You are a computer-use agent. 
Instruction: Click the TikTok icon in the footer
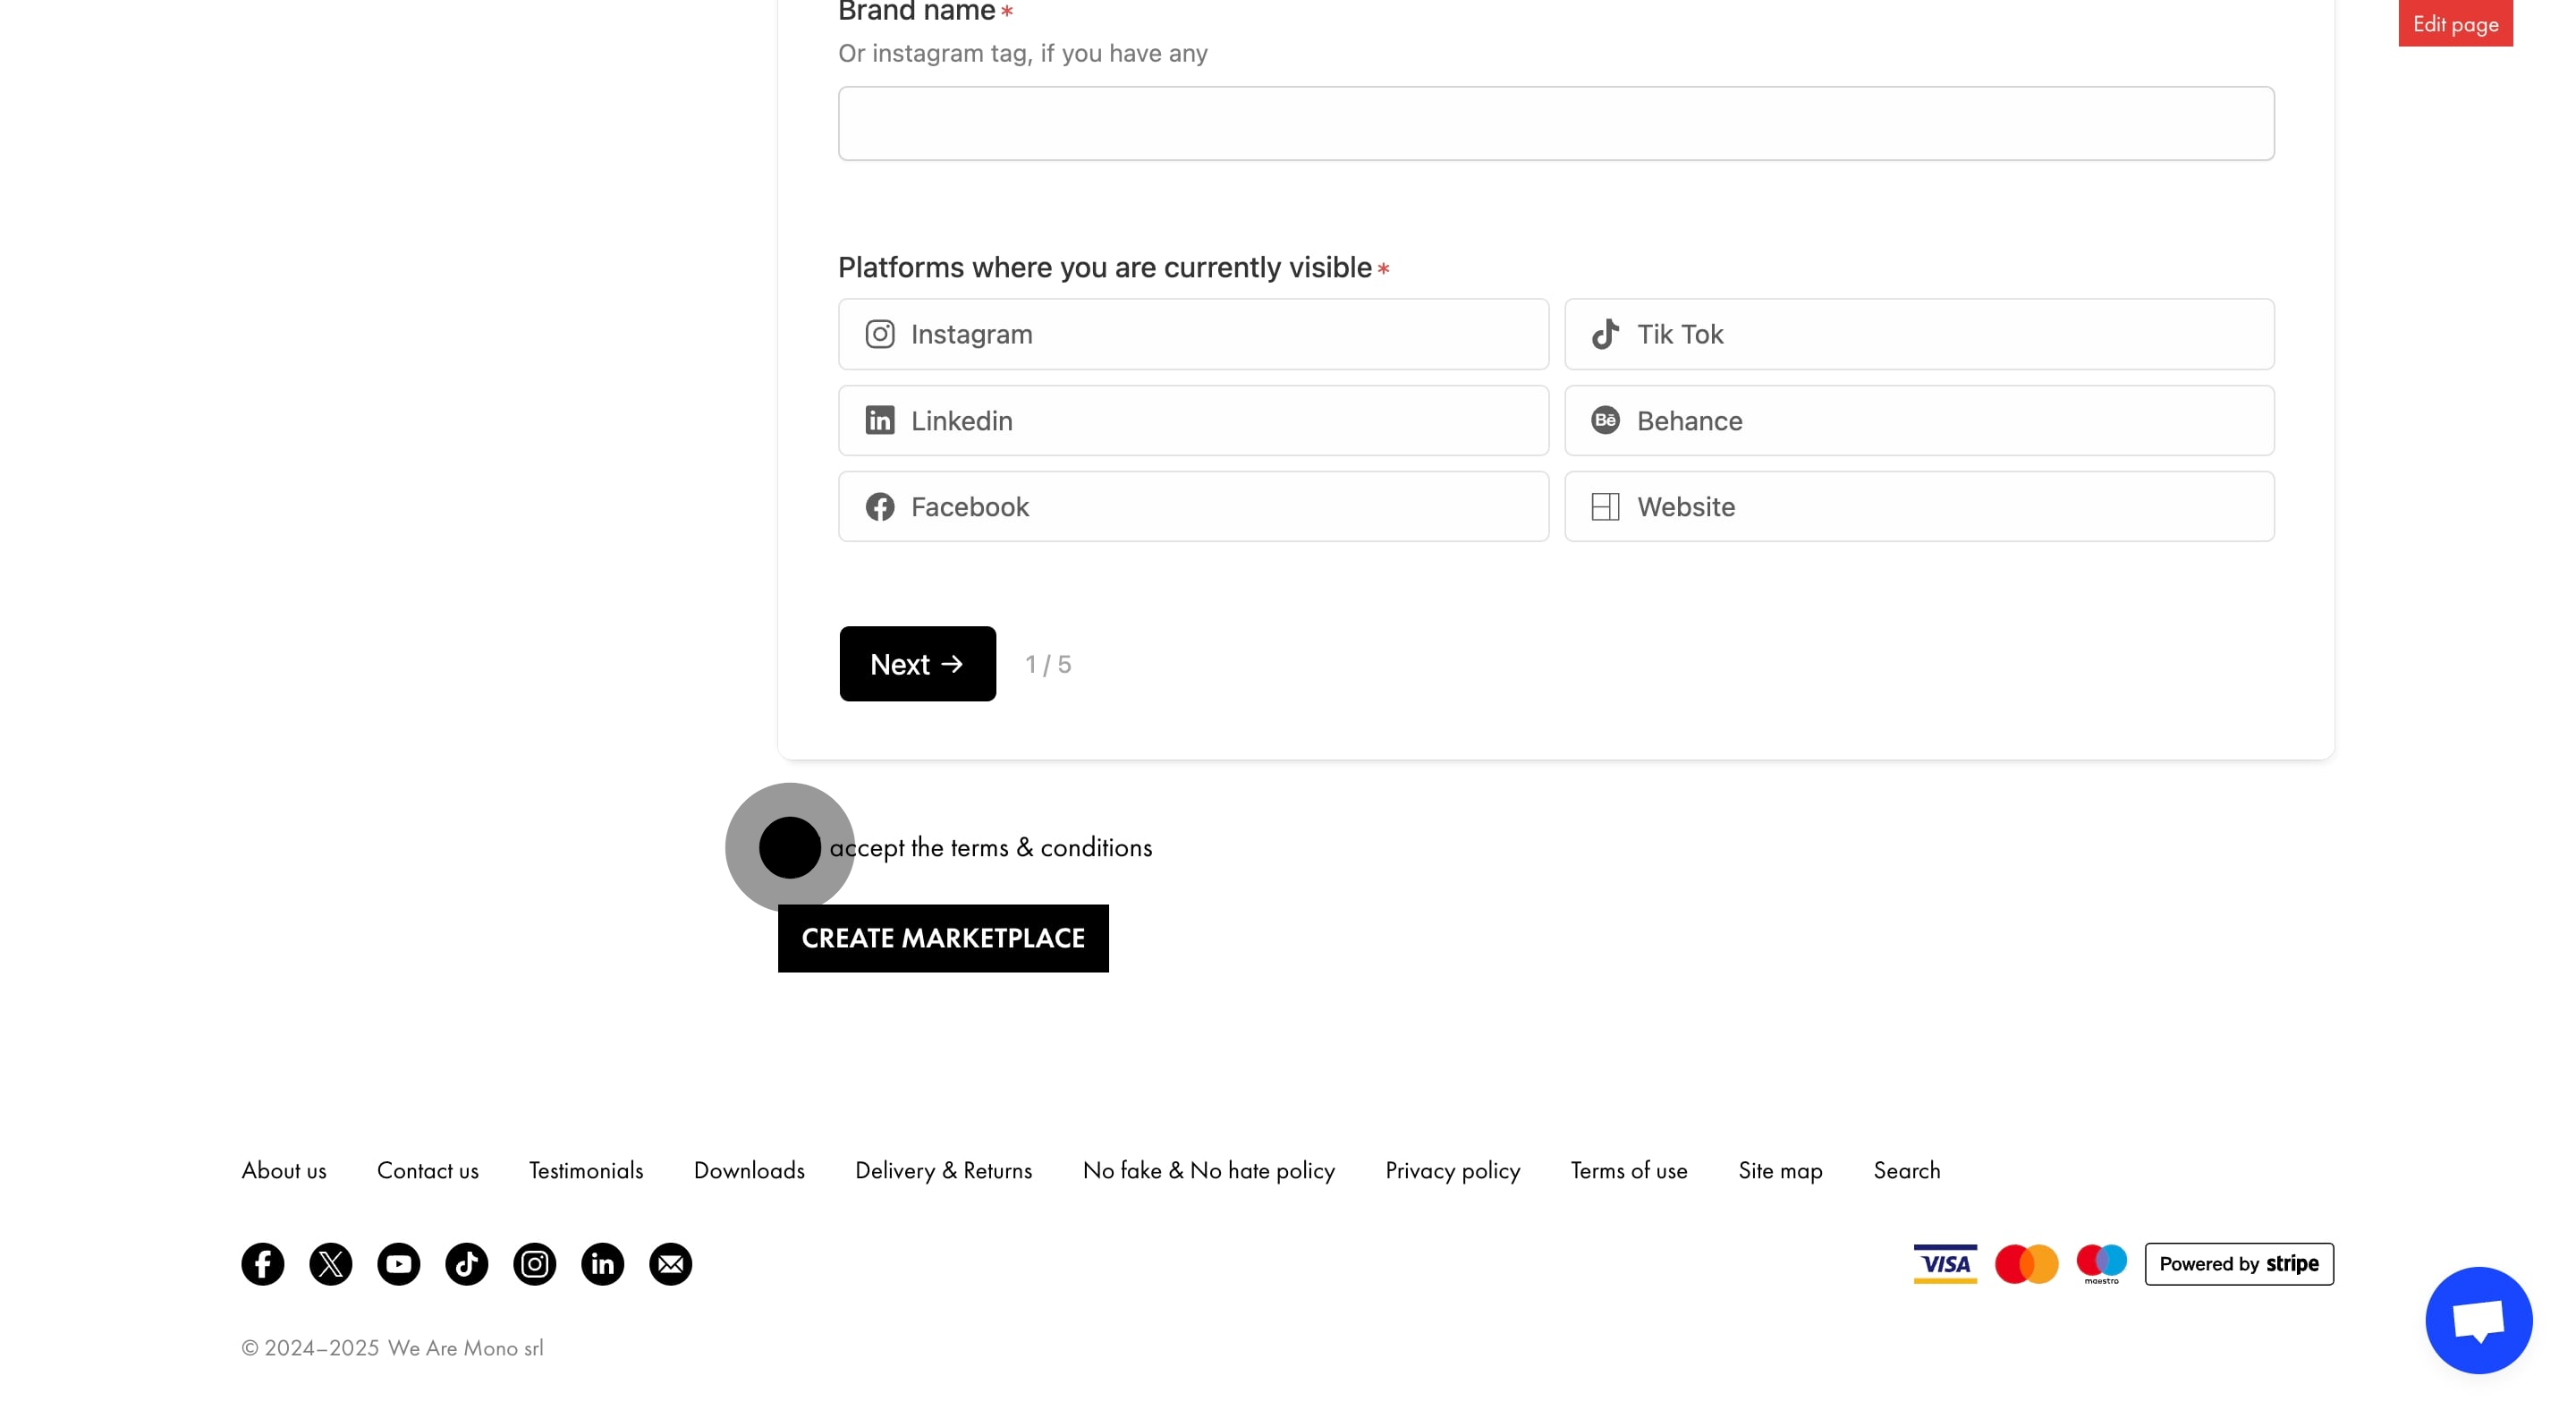click(x=466, y=1264)
